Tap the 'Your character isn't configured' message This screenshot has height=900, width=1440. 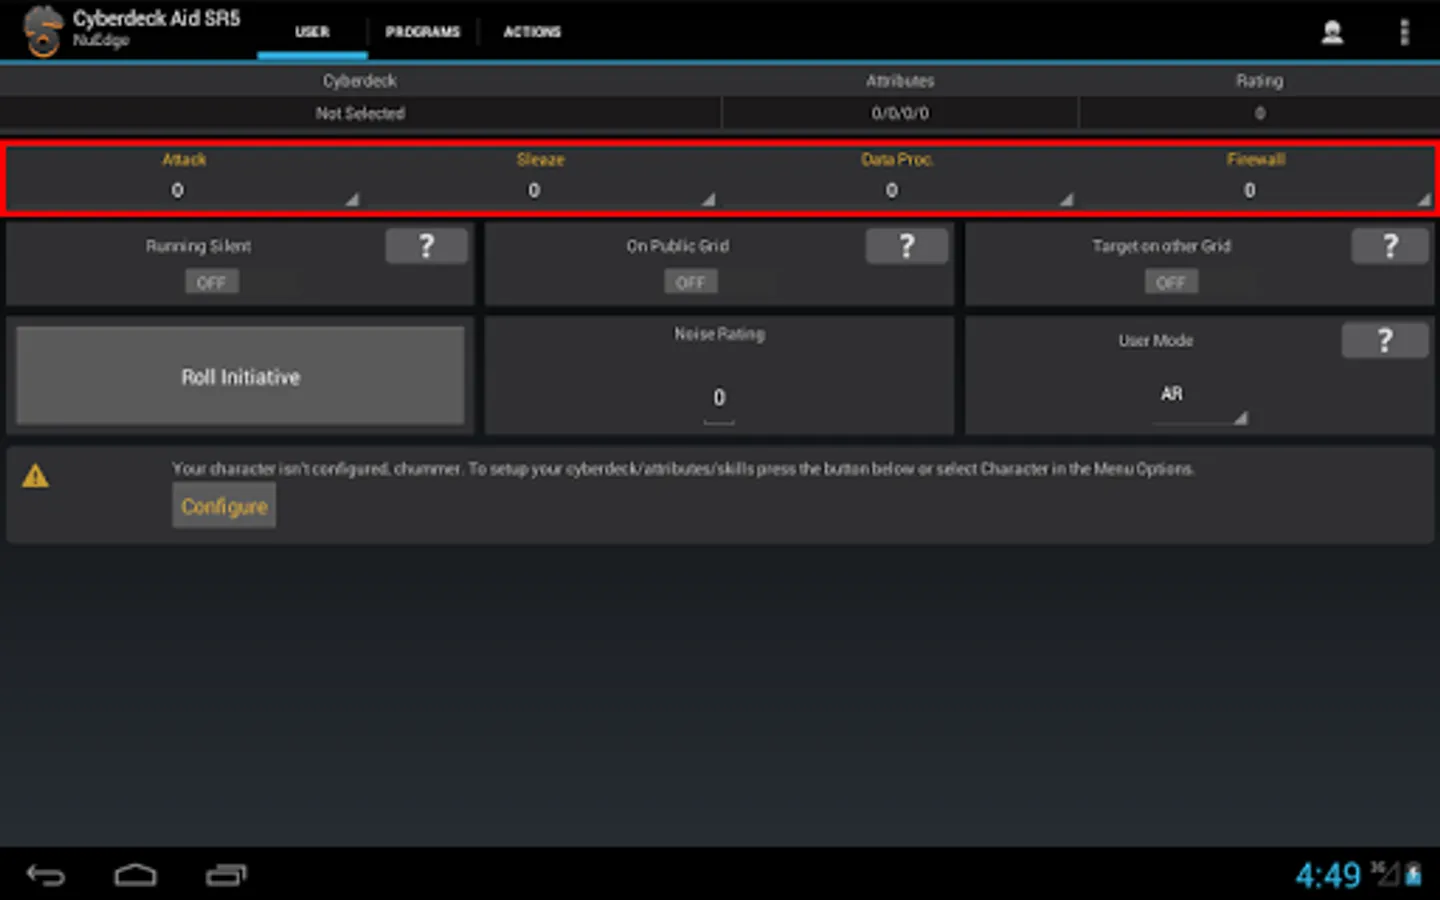click(683, 469)
